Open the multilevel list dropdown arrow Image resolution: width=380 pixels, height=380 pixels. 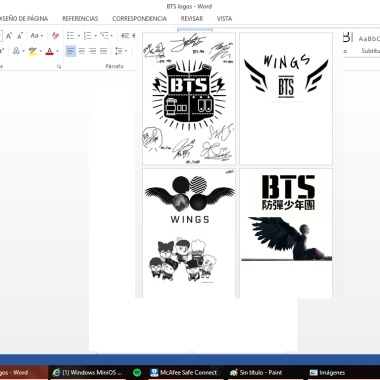[112, 36]
